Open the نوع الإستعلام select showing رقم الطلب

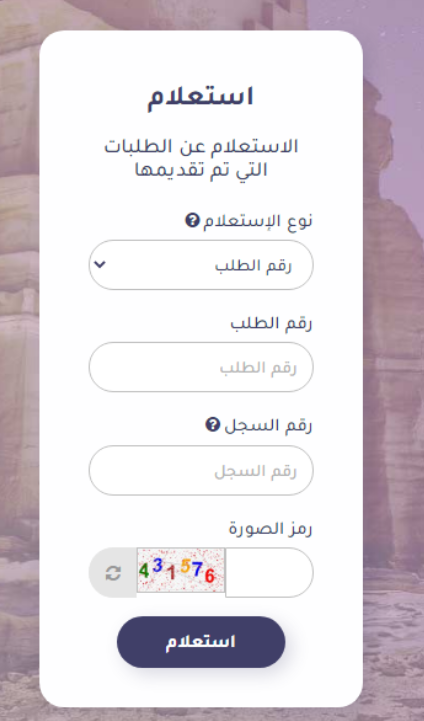point(201,265)
